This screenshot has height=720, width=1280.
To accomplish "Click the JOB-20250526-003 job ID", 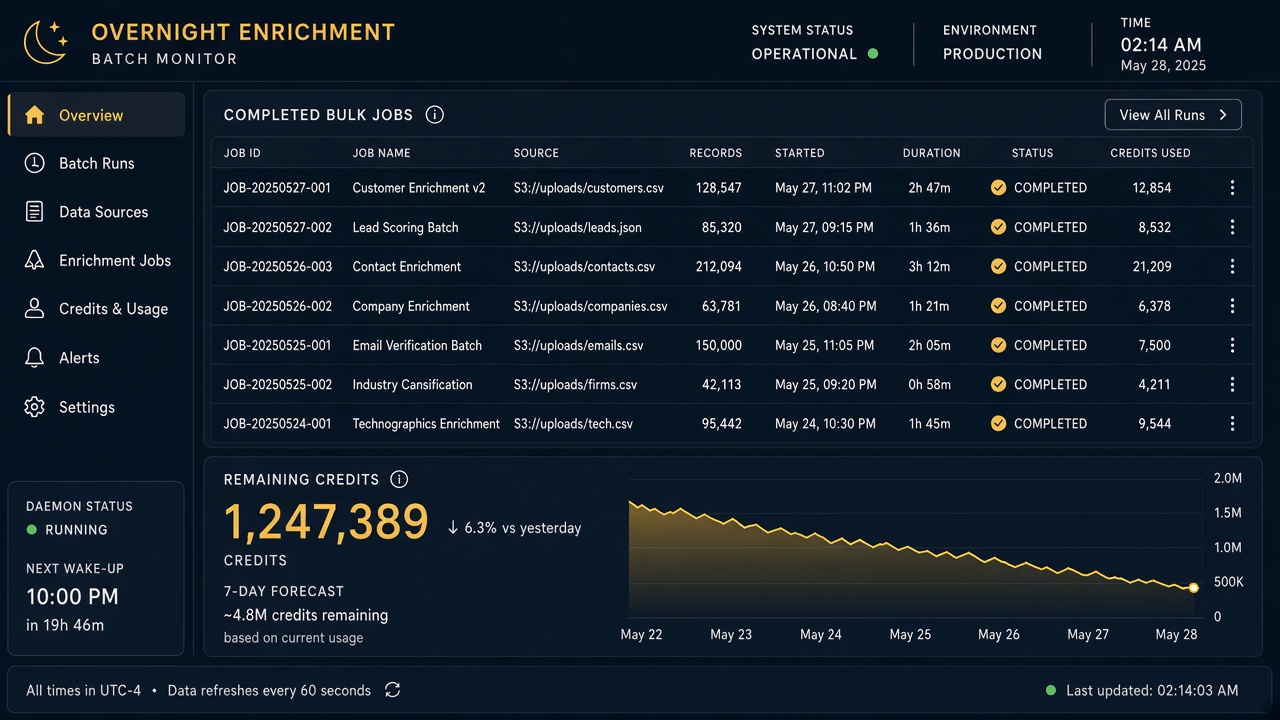I will tap(277, 266).
